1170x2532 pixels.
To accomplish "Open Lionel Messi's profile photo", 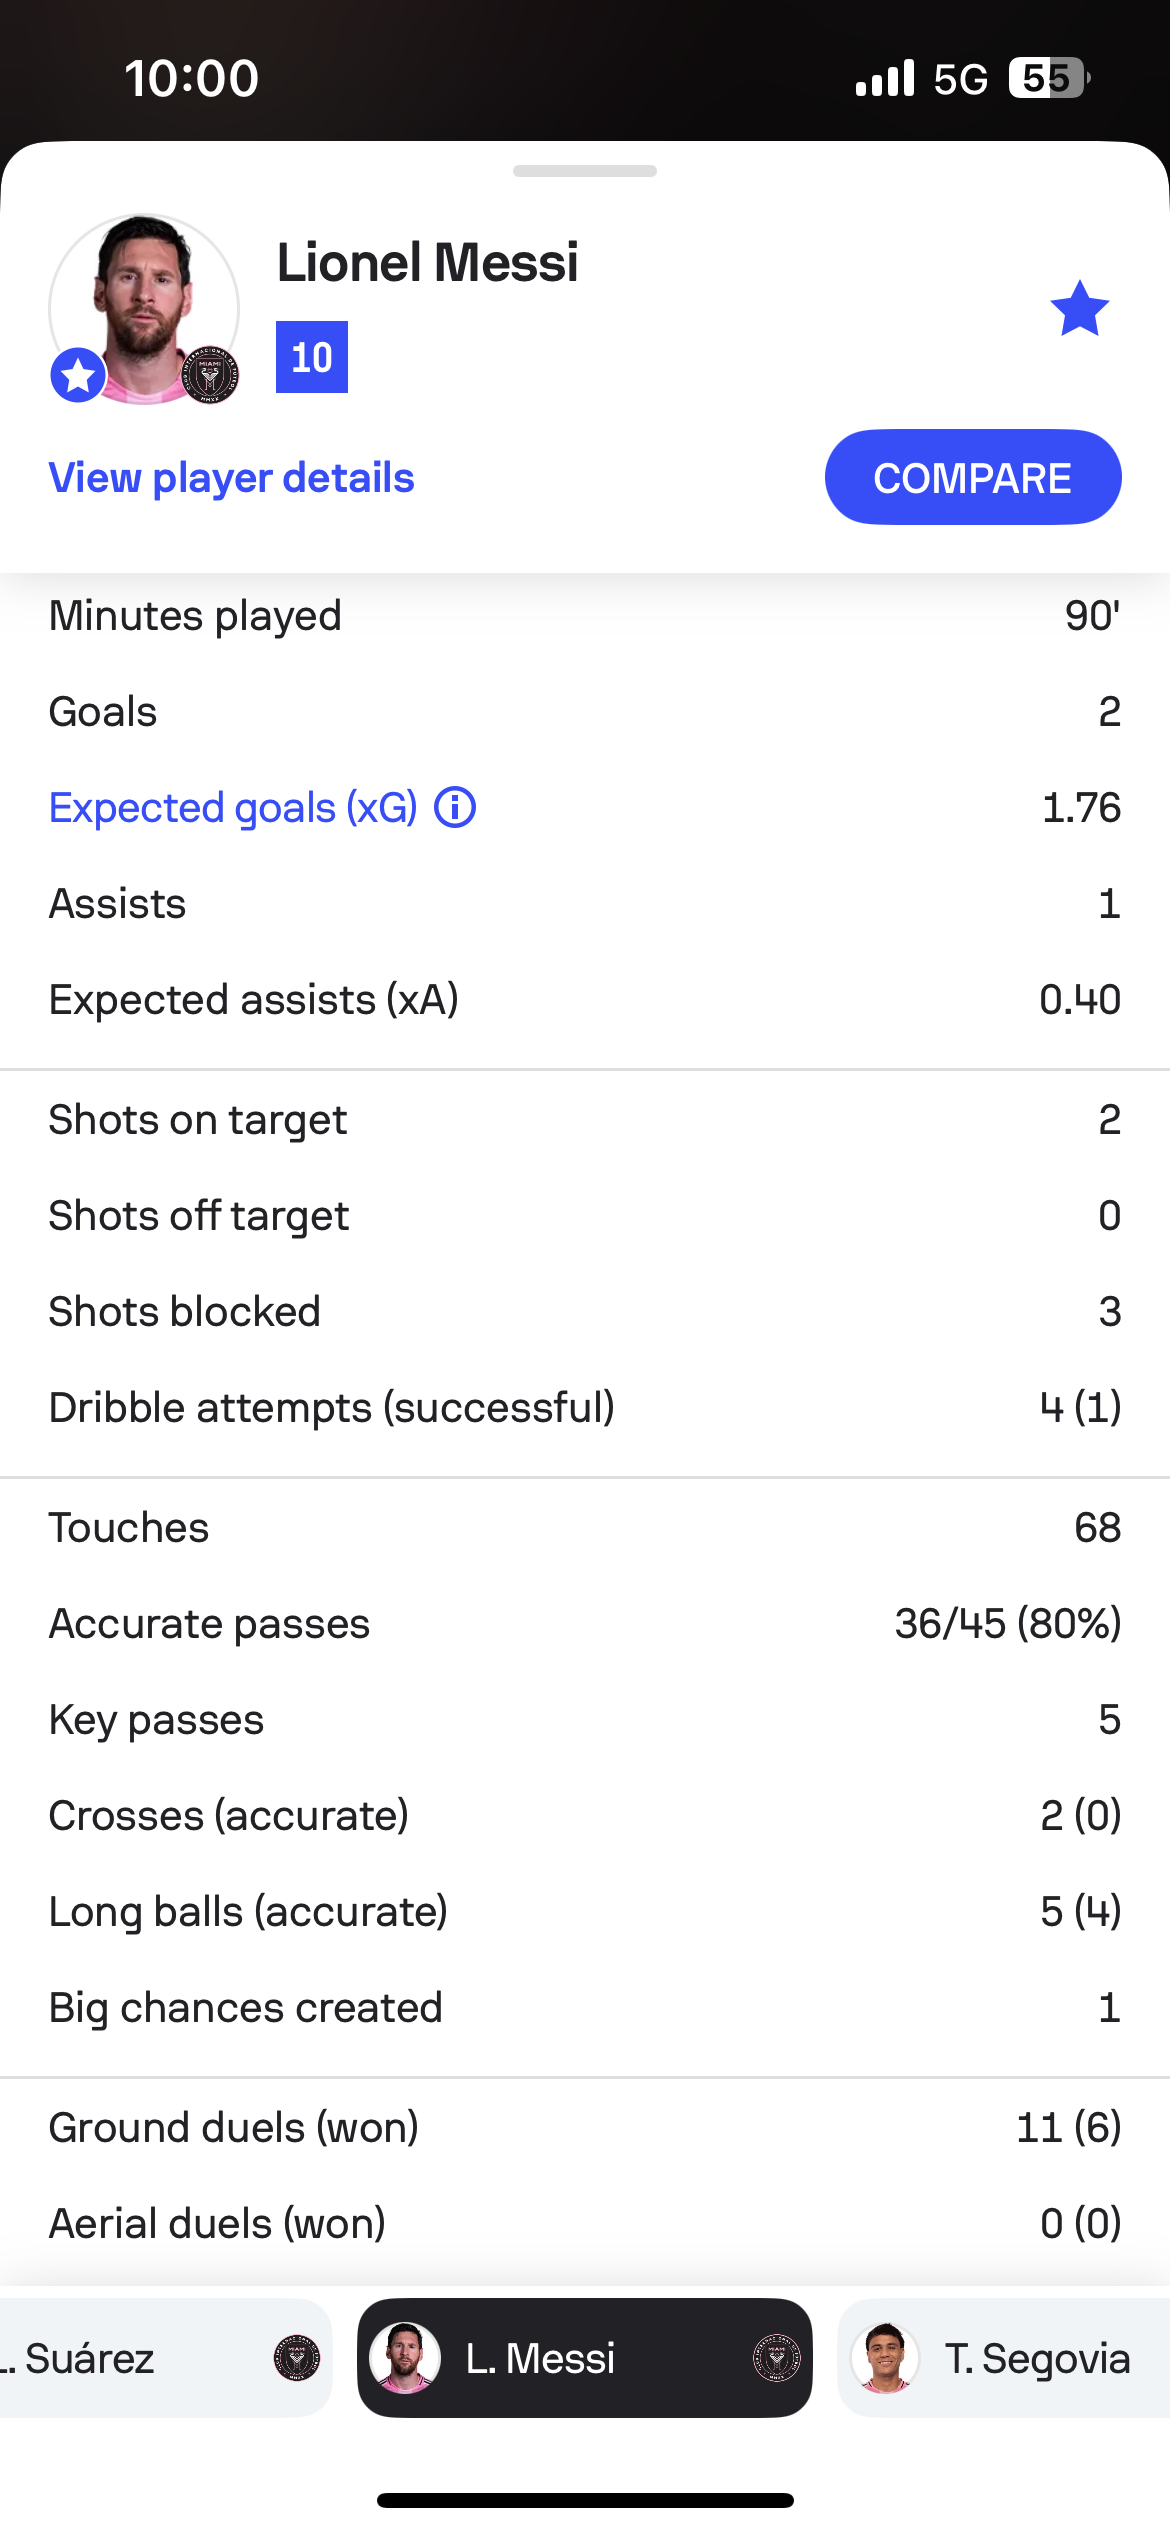I will point(144,309).
